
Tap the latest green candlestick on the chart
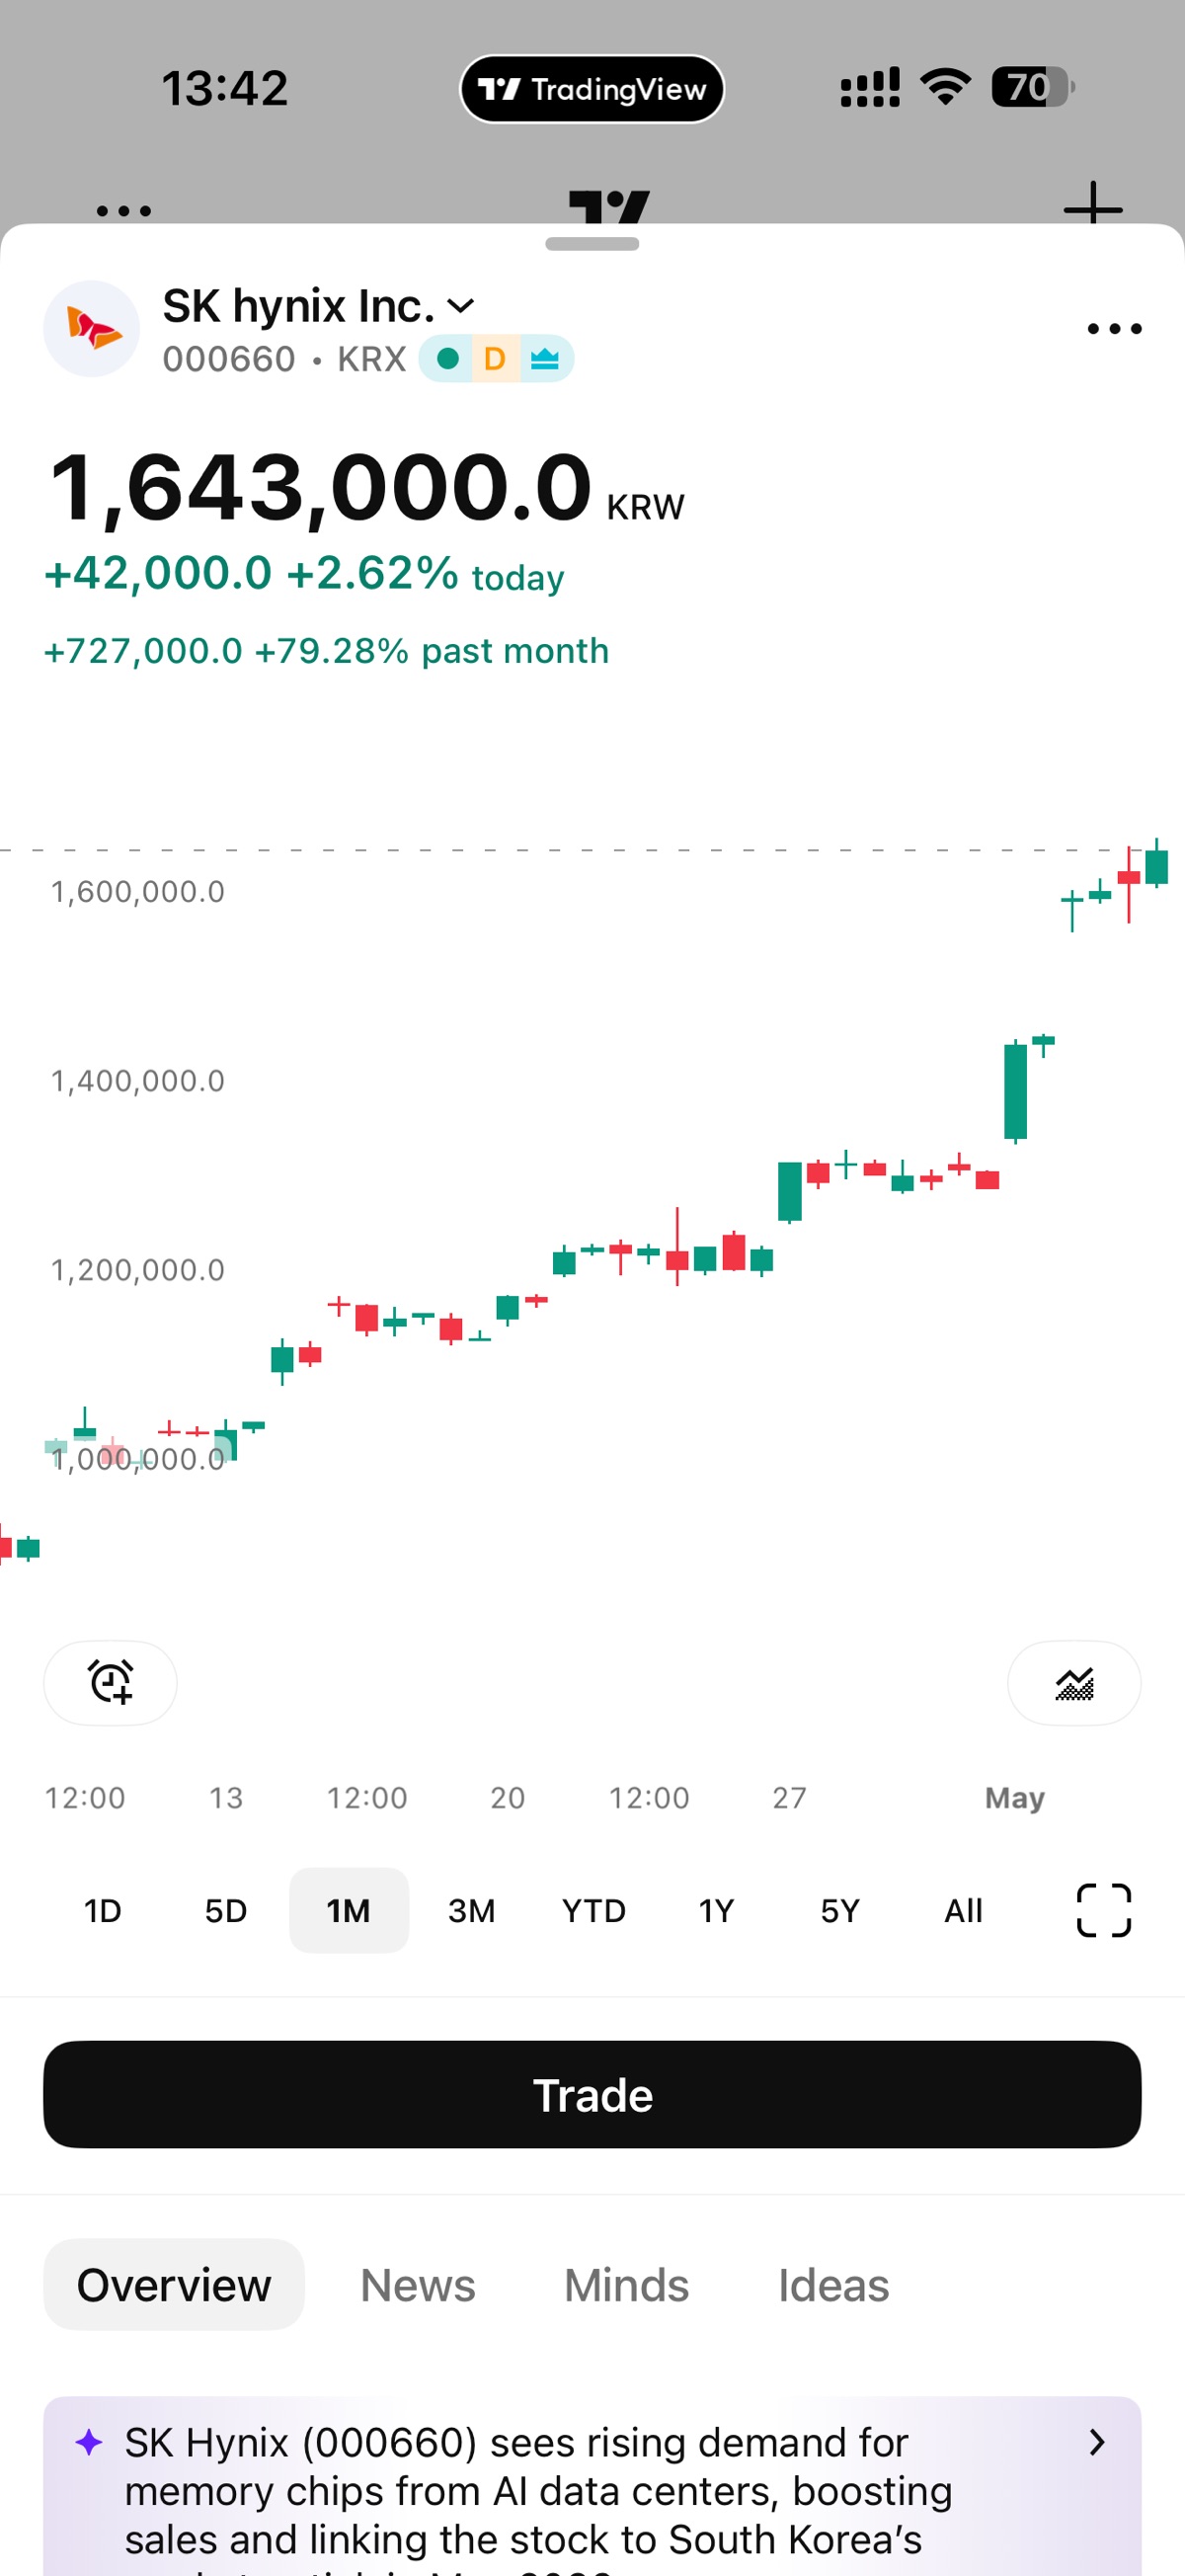(x=1156, y=864)
